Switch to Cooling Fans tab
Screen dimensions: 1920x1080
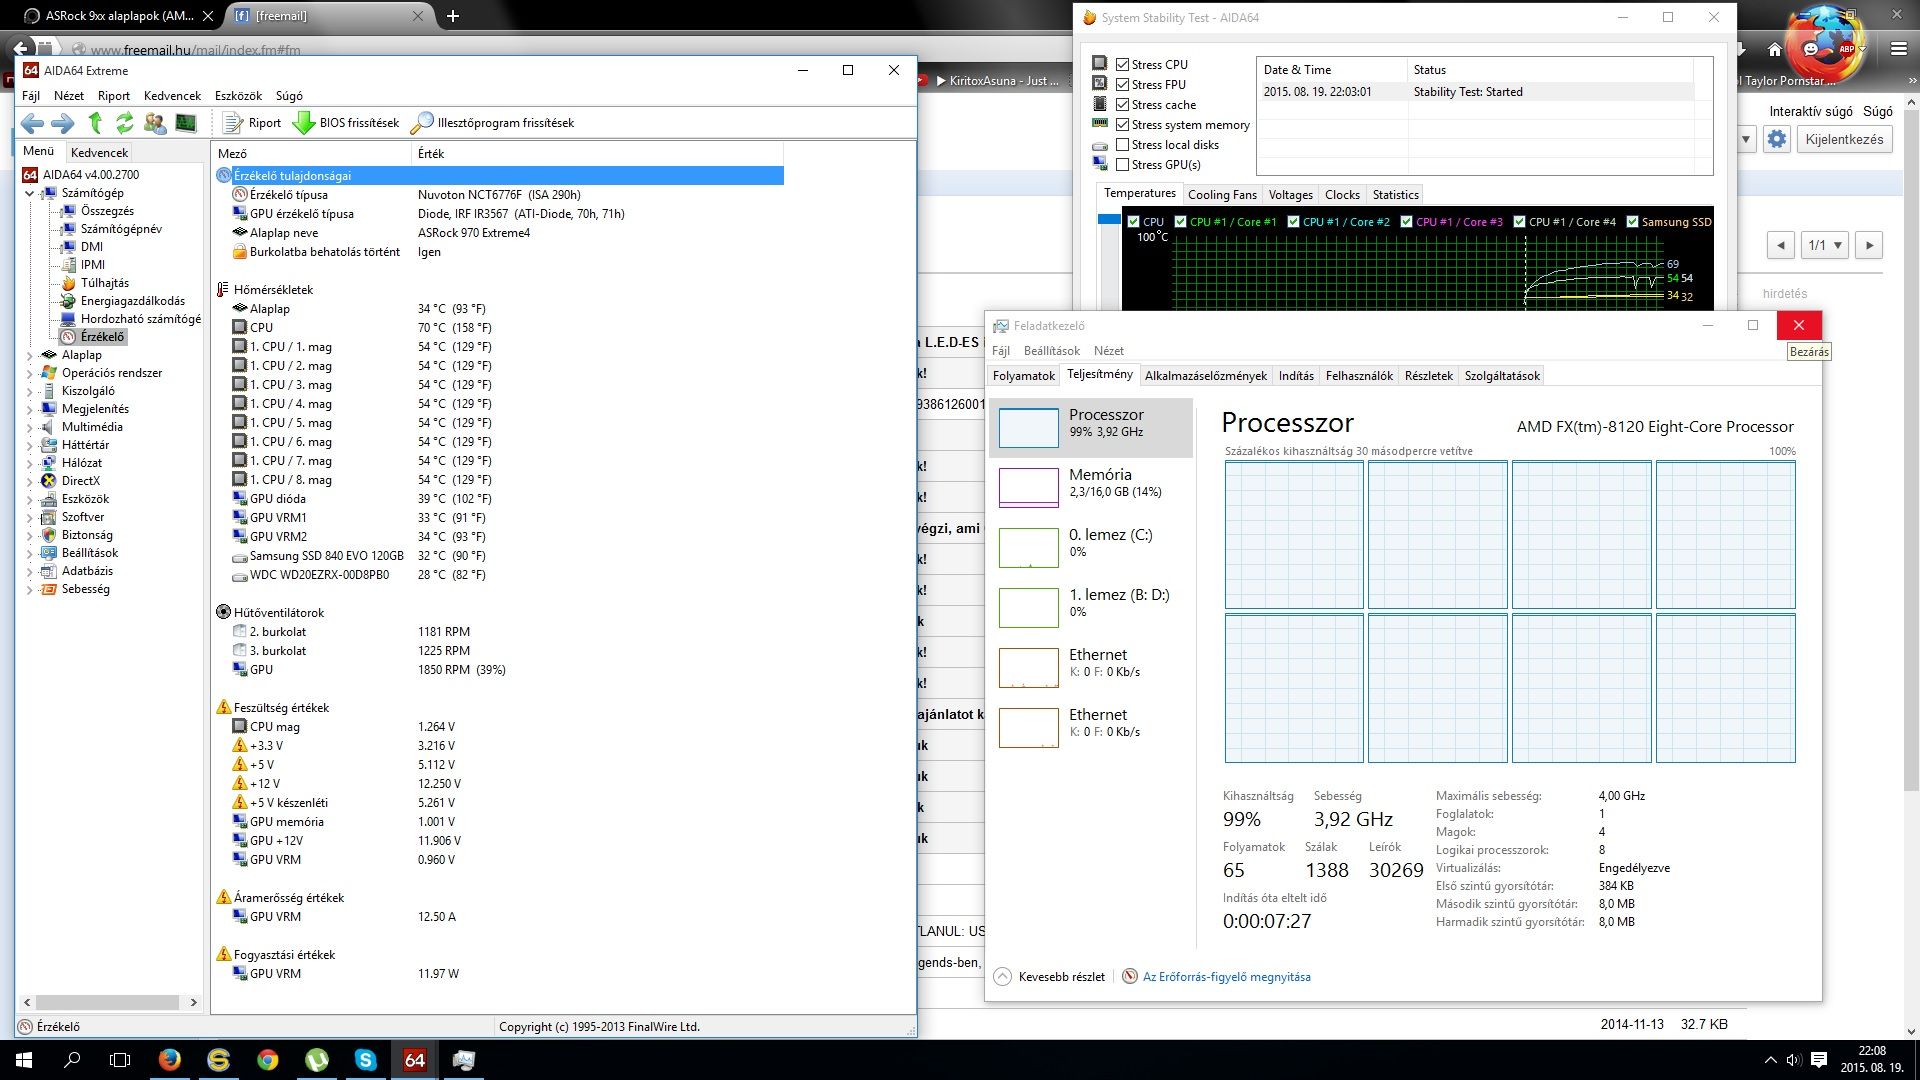[x=1221, y=195]
